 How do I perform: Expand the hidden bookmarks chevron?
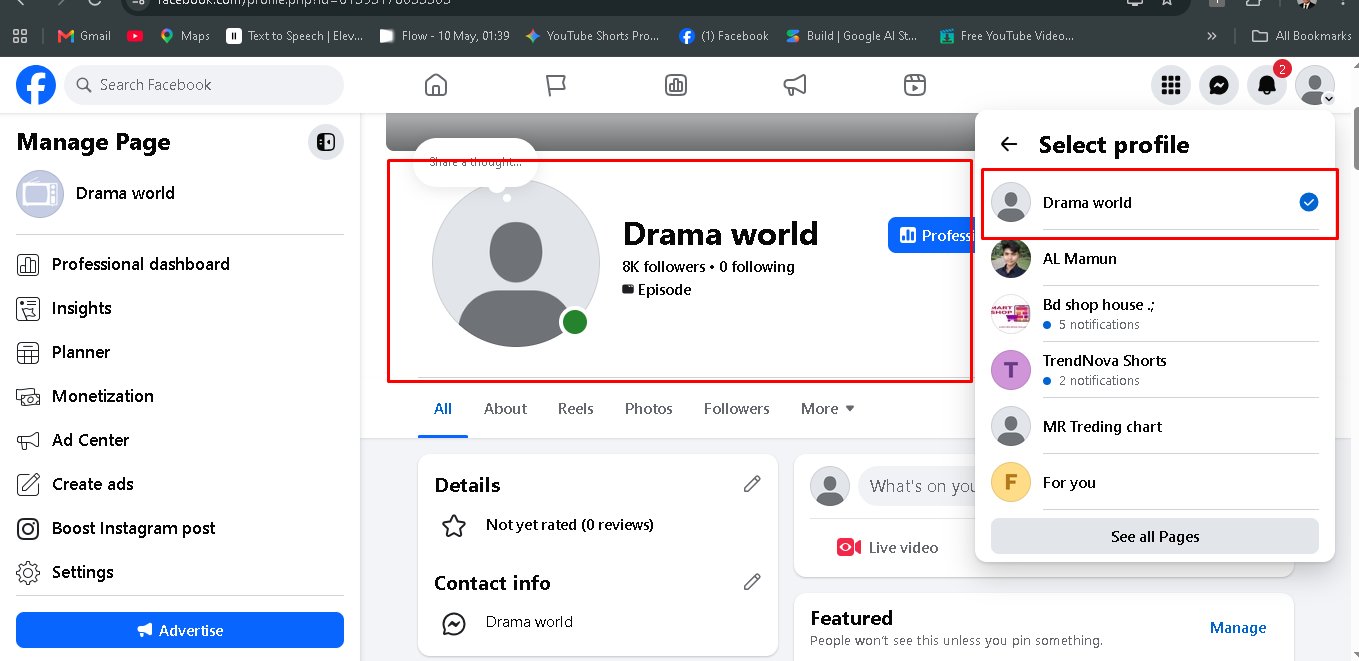coord(1212,35)
